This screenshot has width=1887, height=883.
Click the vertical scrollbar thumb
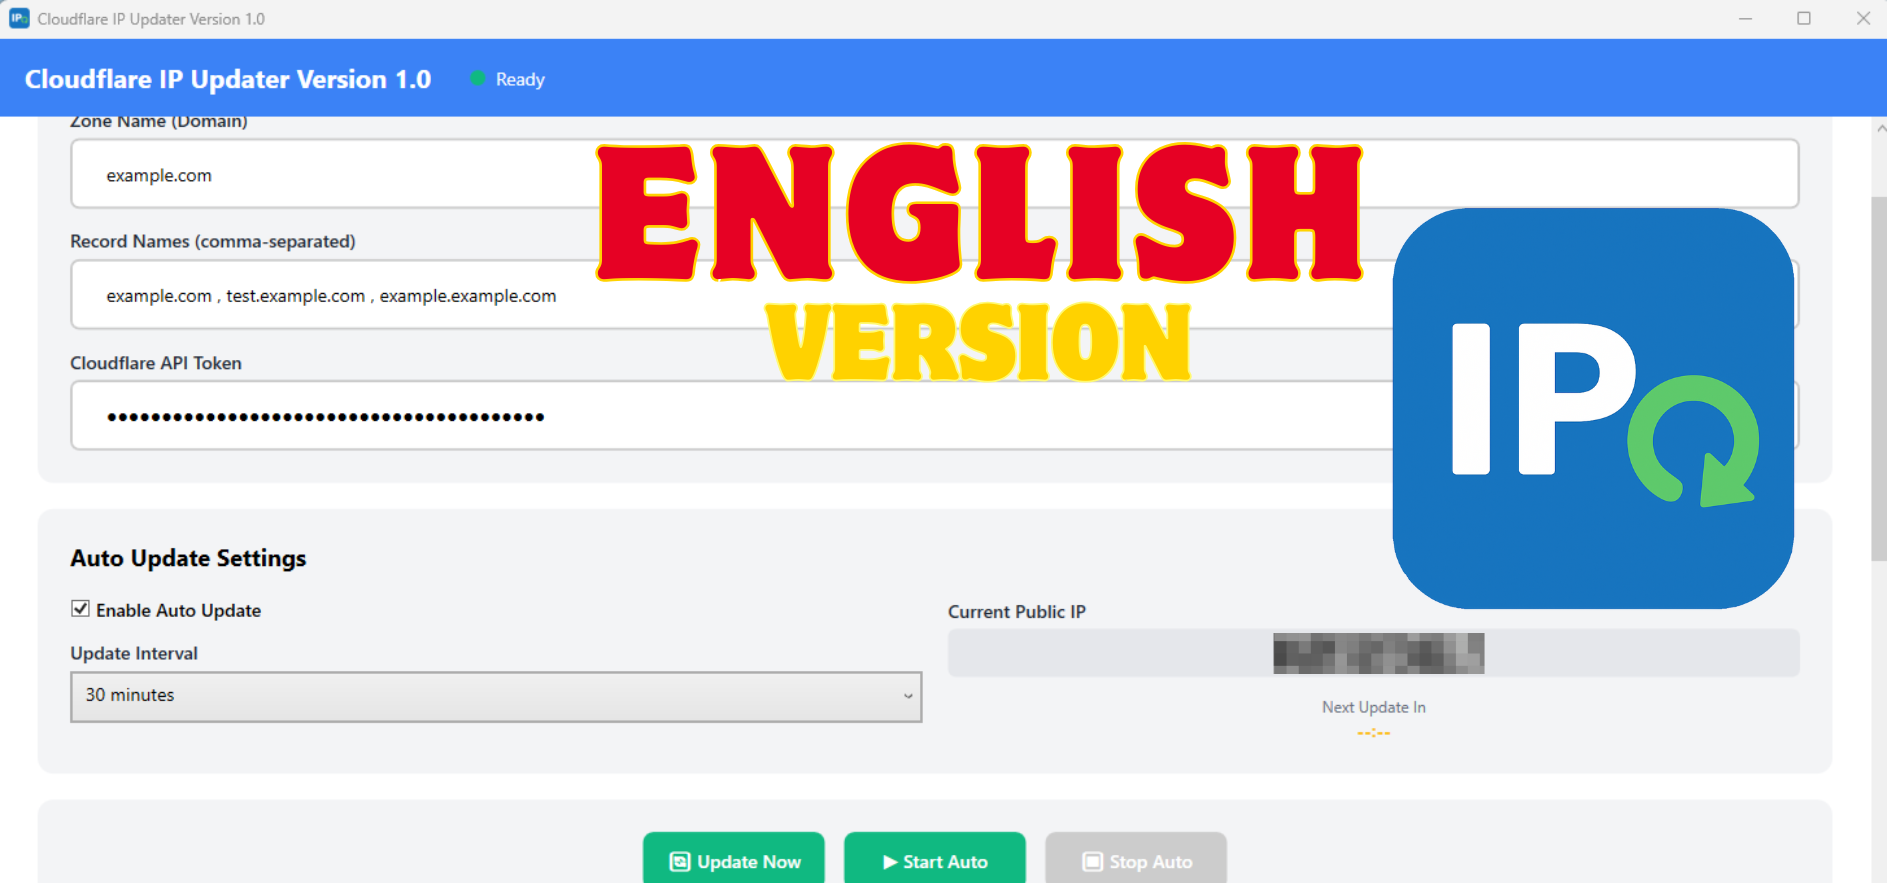pos(1879,380)
